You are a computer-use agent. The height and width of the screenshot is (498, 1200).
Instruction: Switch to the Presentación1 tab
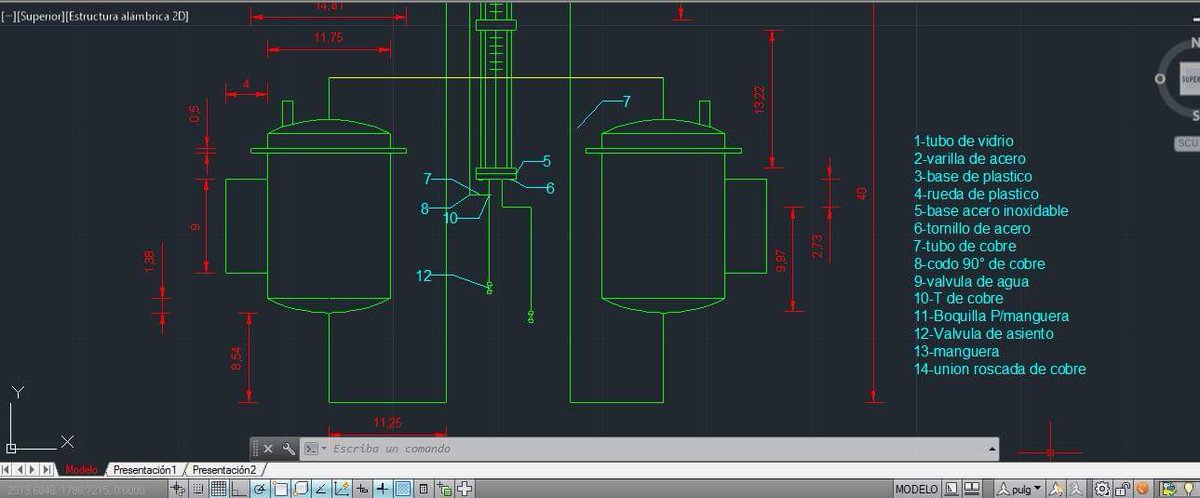click(x=145, y=469)
